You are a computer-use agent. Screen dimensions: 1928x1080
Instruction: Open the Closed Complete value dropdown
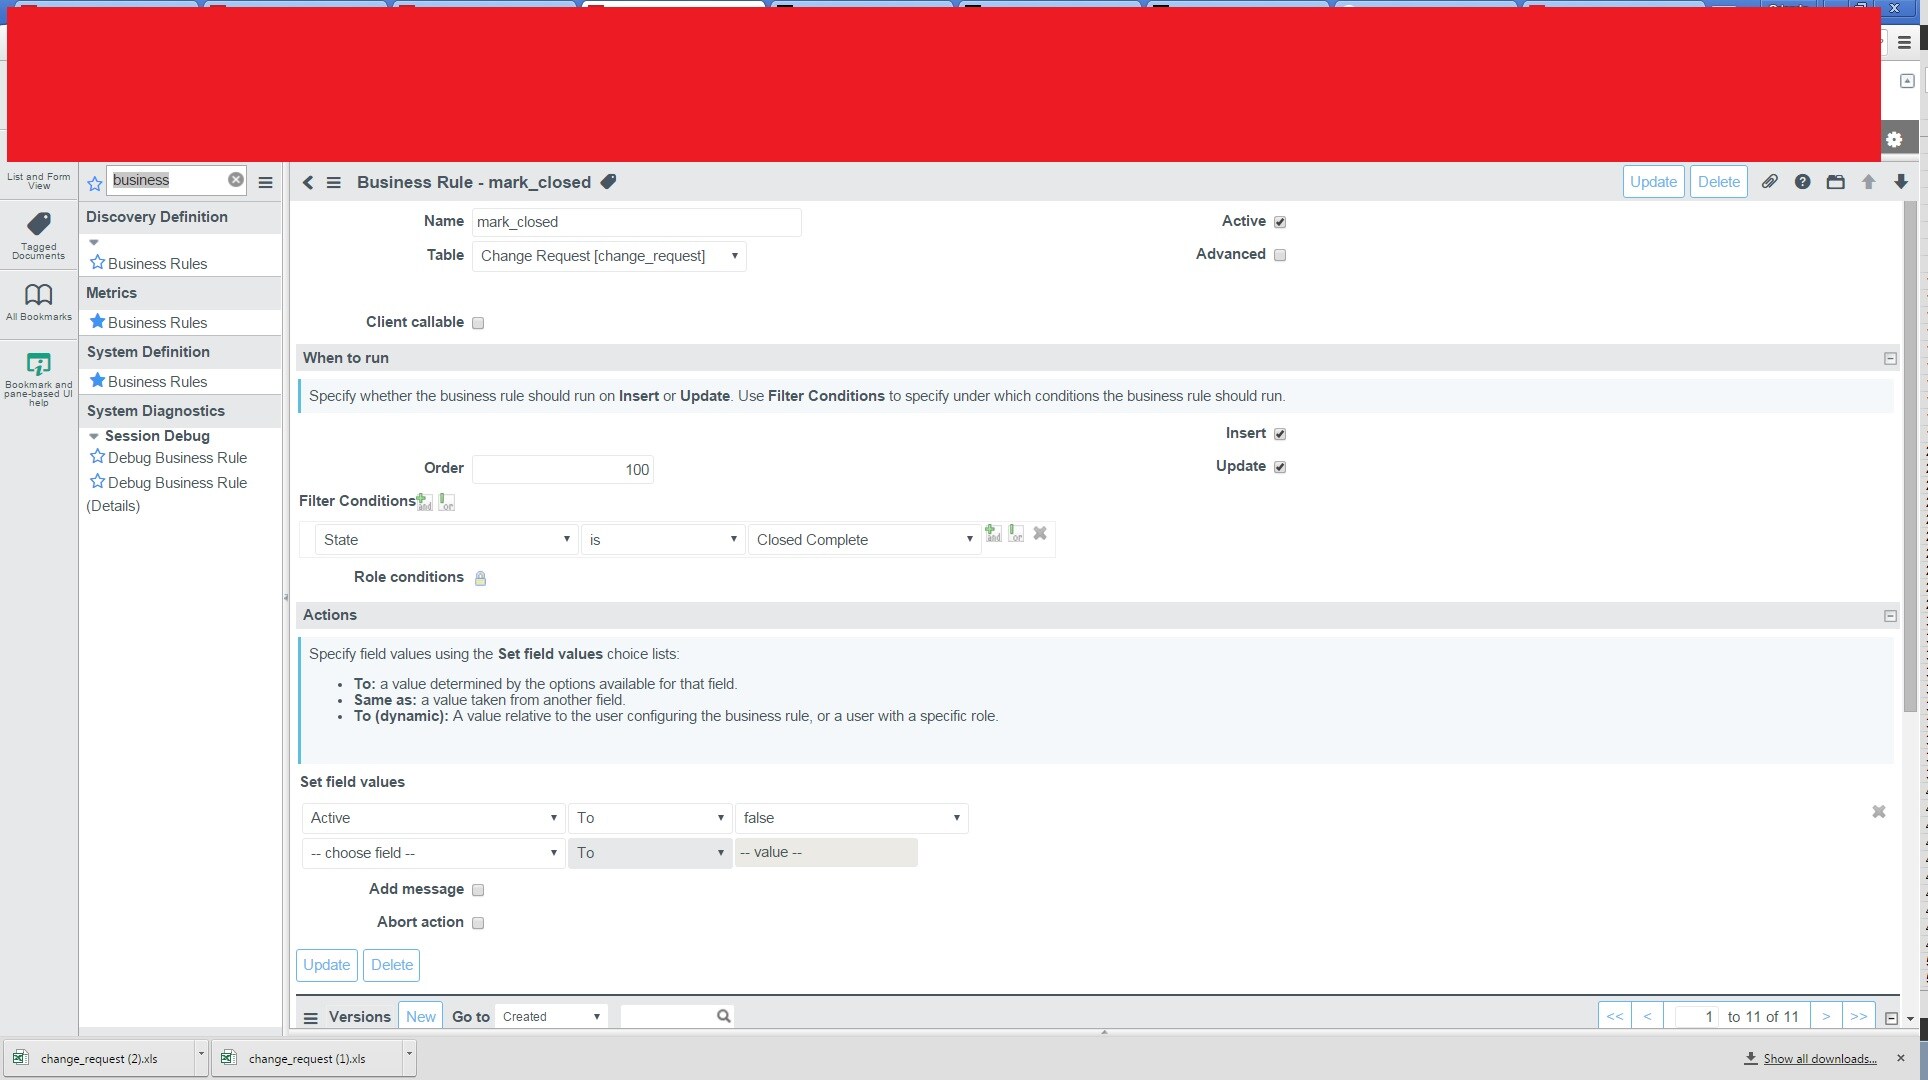(864, 540)
